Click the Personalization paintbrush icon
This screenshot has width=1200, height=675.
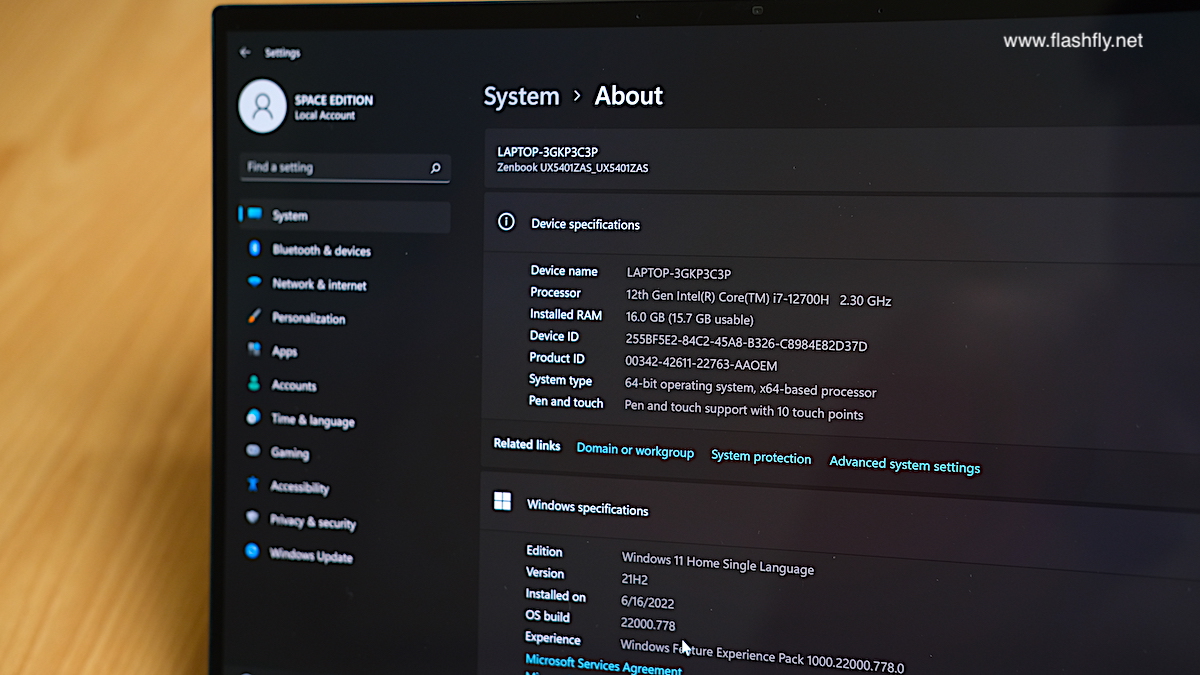(x=254, y=317)
